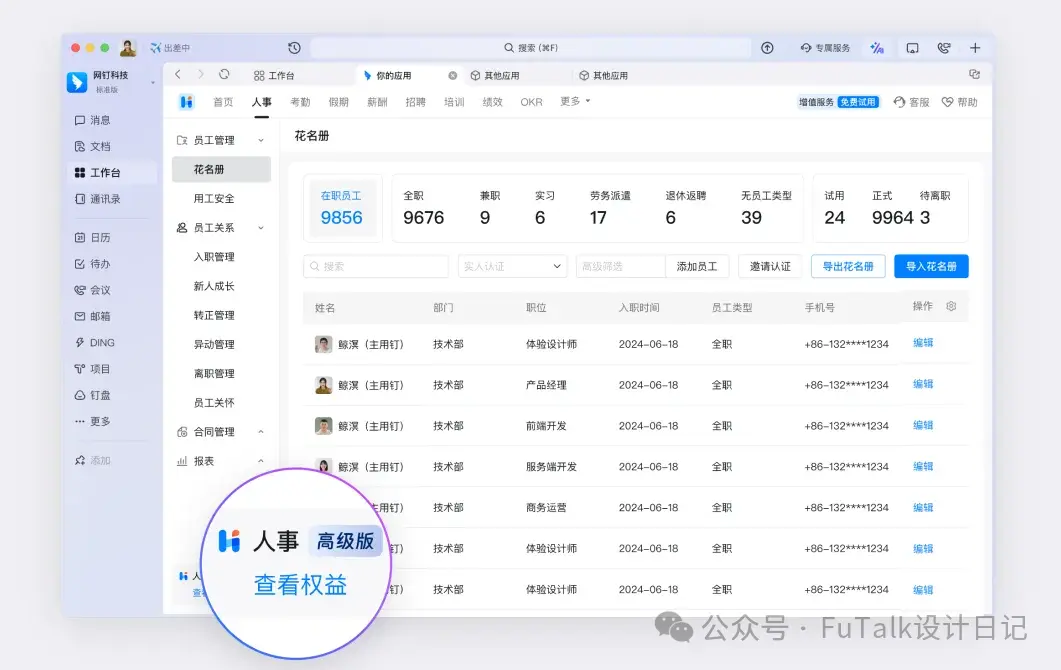
Task: Click the upload arrow icon beside search bar
Action: click(x=767, y=48)
